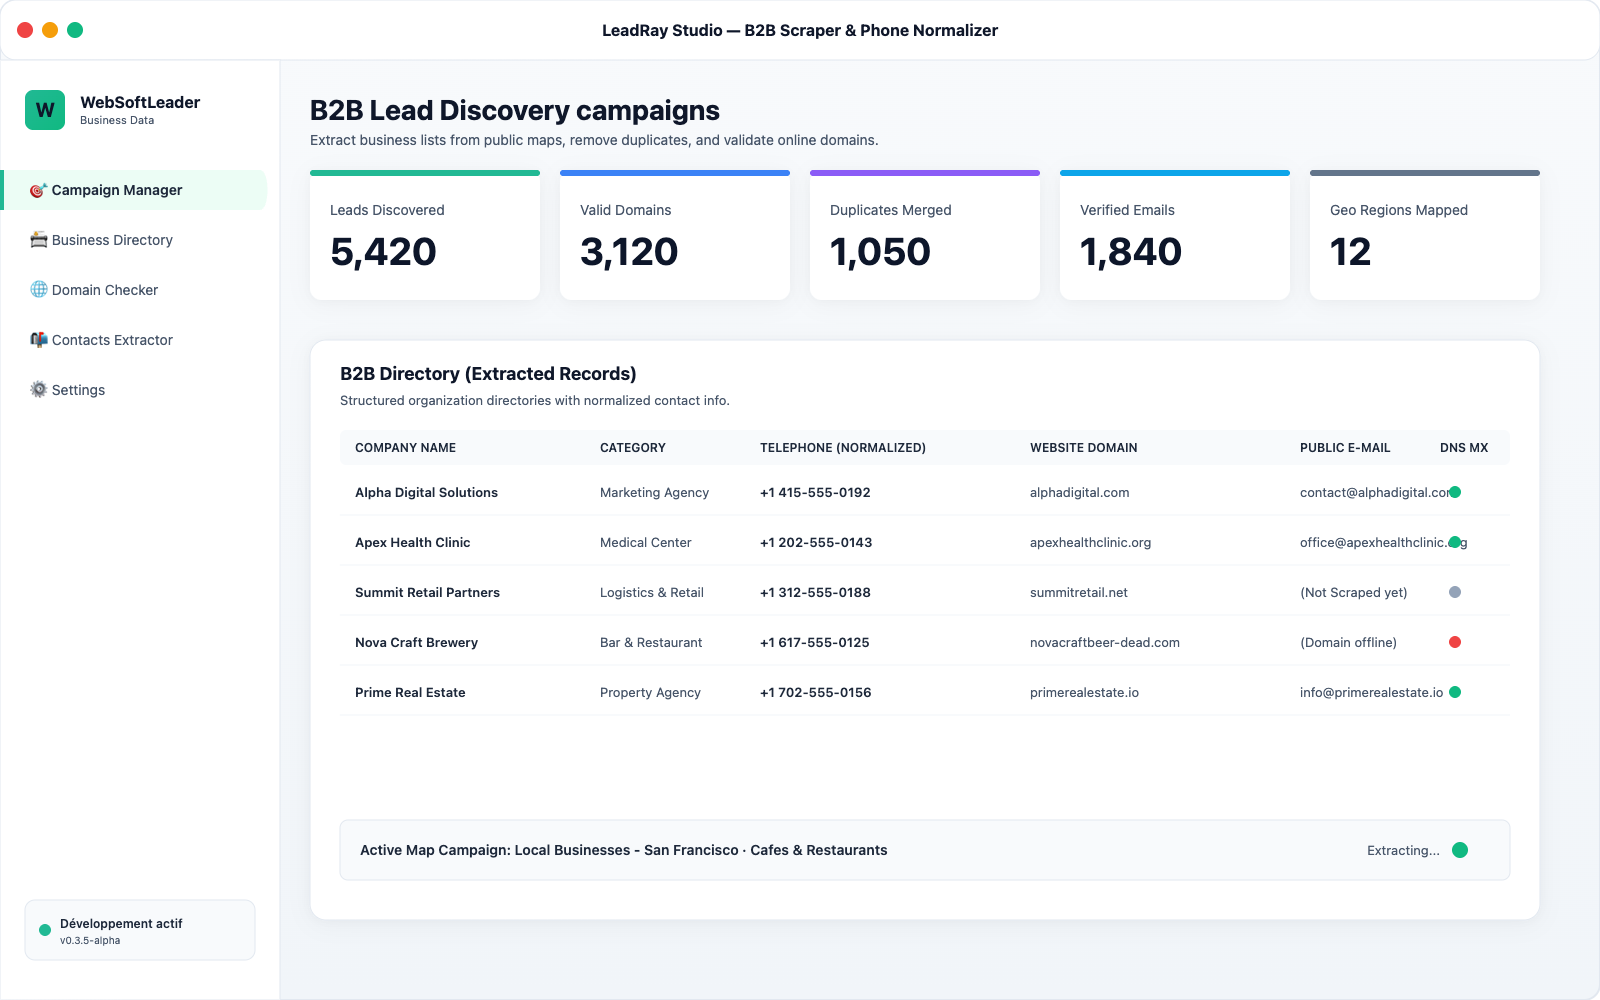1600x1000 pixels.
Task: Click the info@primerealestate.io email address
Action: click(x=1371, y=692)
